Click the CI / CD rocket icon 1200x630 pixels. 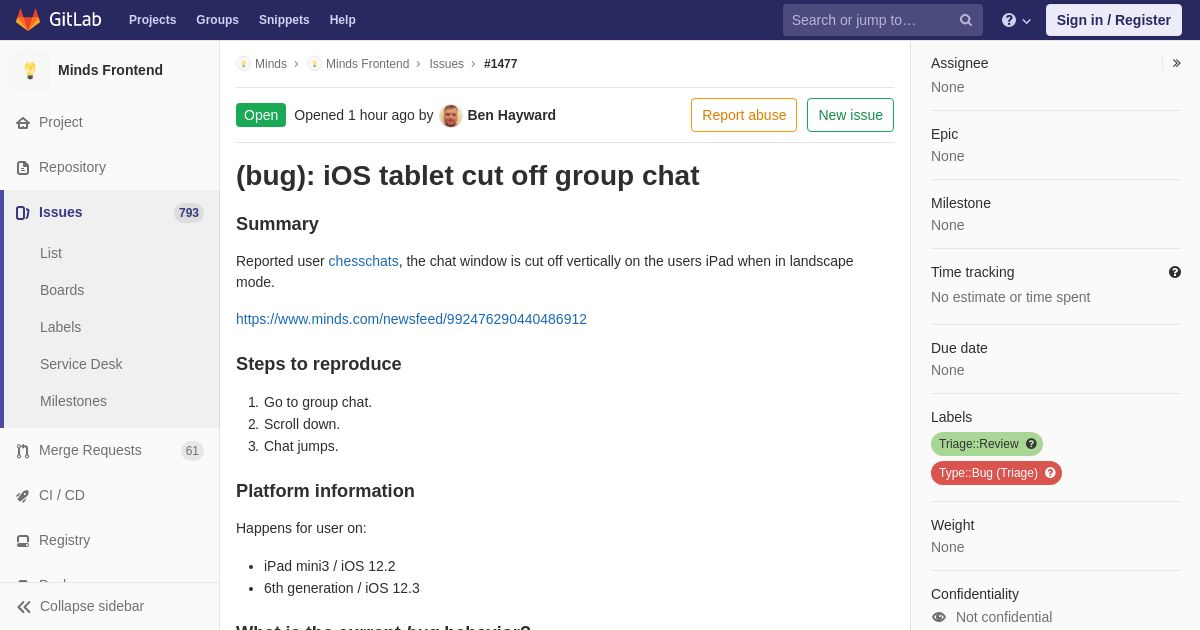[x=23, y=496]
